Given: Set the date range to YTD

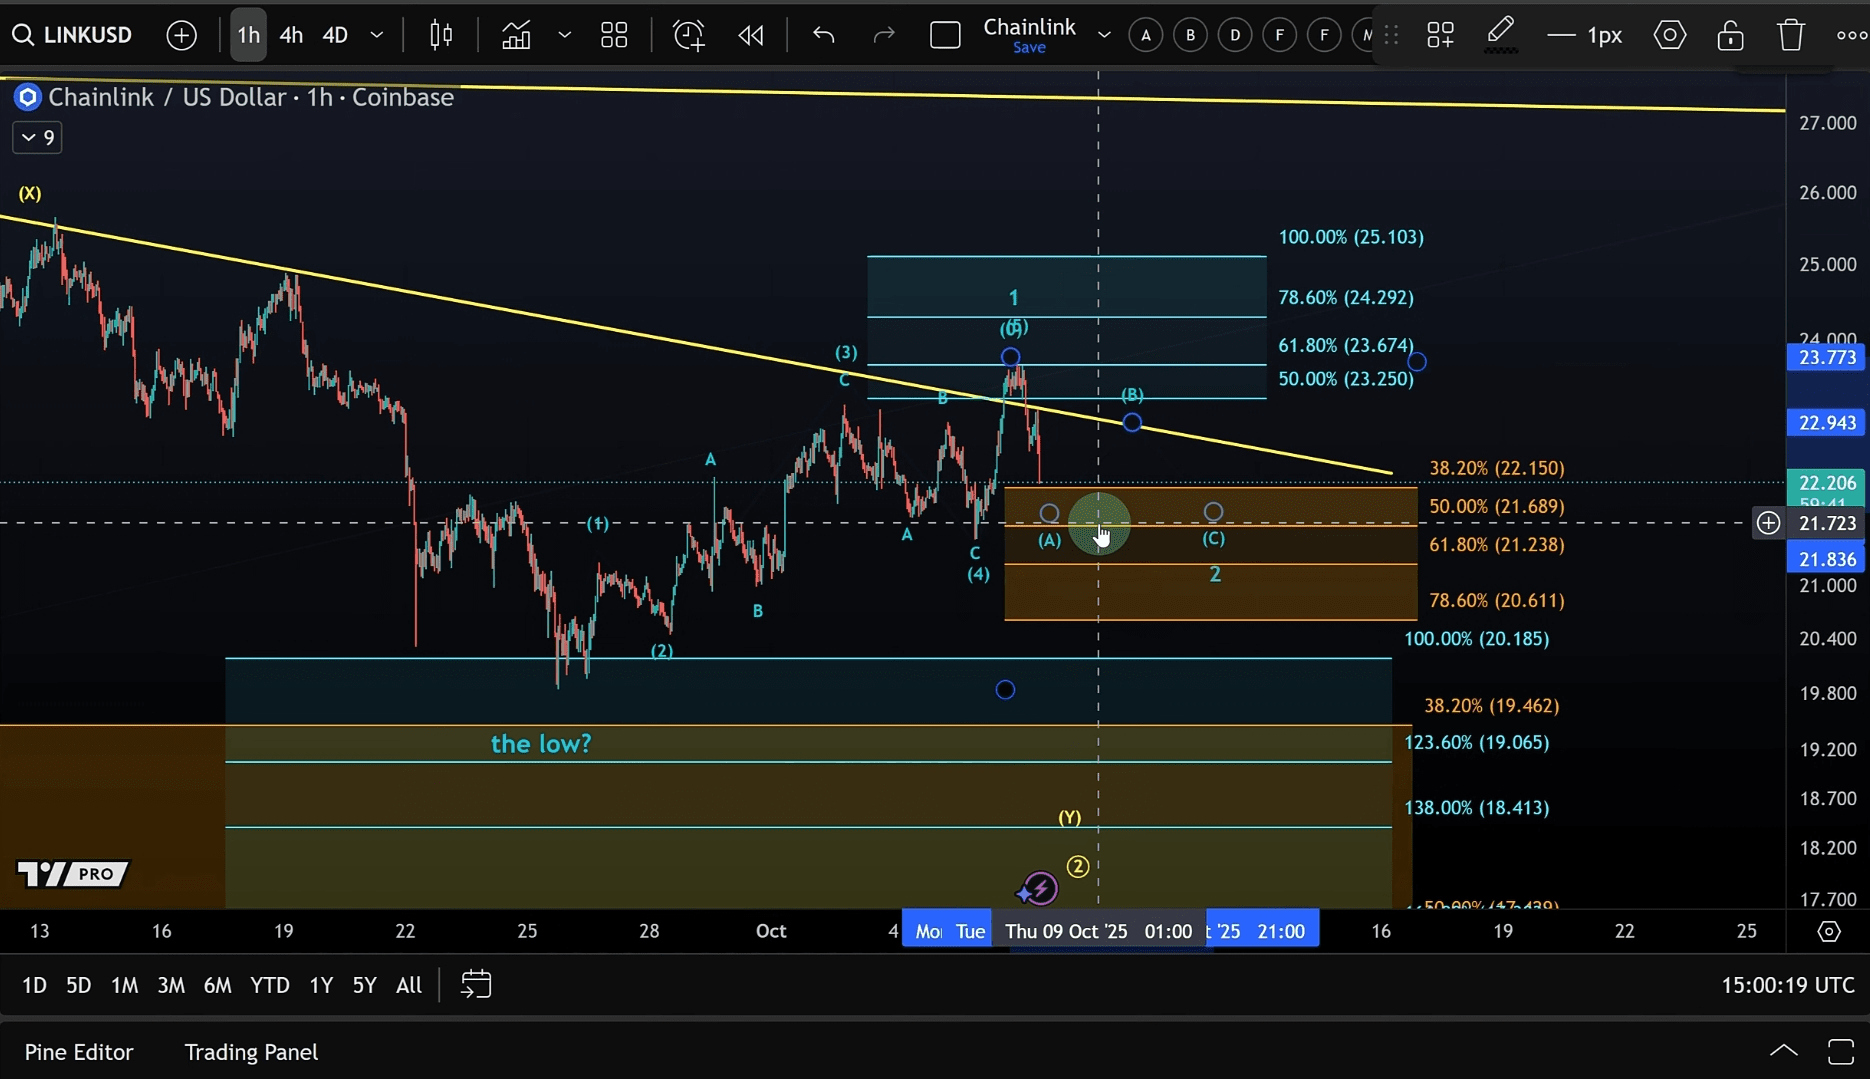Looking at the screenshot, I should (269, 986).
